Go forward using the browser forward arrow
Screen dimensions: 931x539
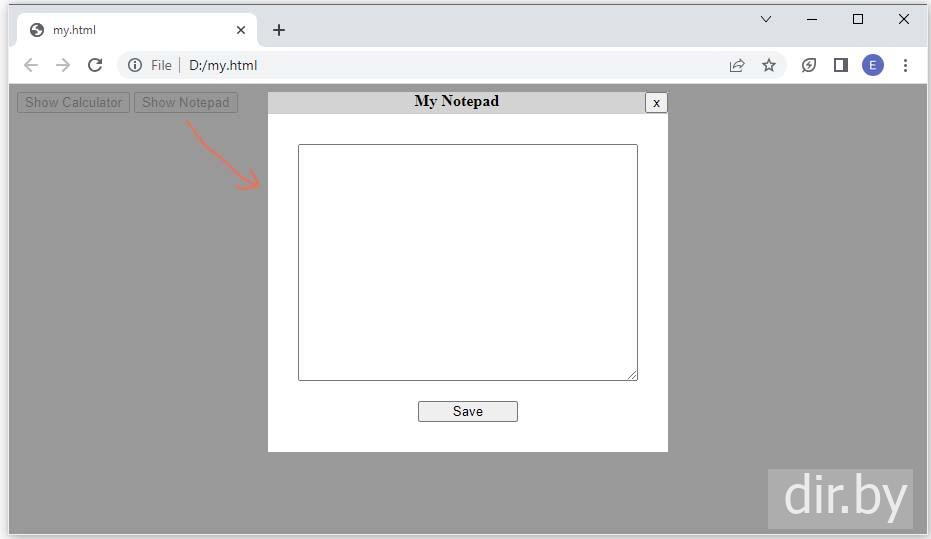point(63,65)
